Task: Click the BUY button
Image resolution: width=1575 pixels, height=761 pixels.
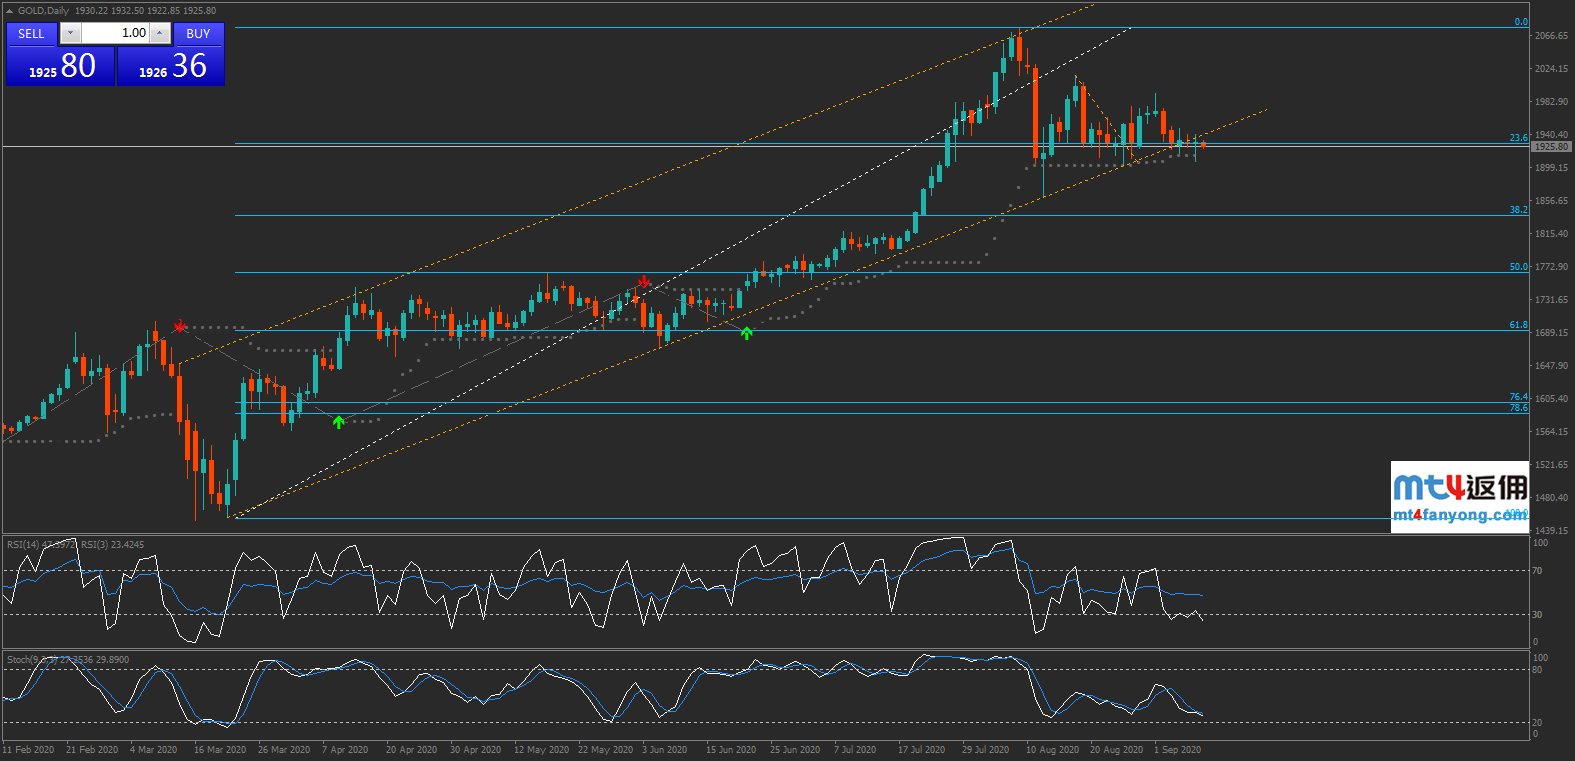Action: coord(198,34)
